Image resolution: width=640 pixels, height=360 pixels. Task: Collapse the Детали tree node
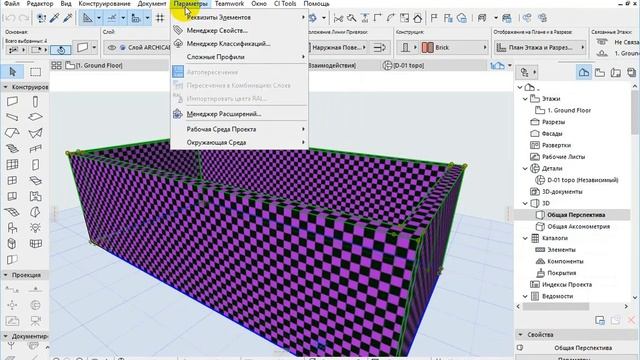[525, 168]
